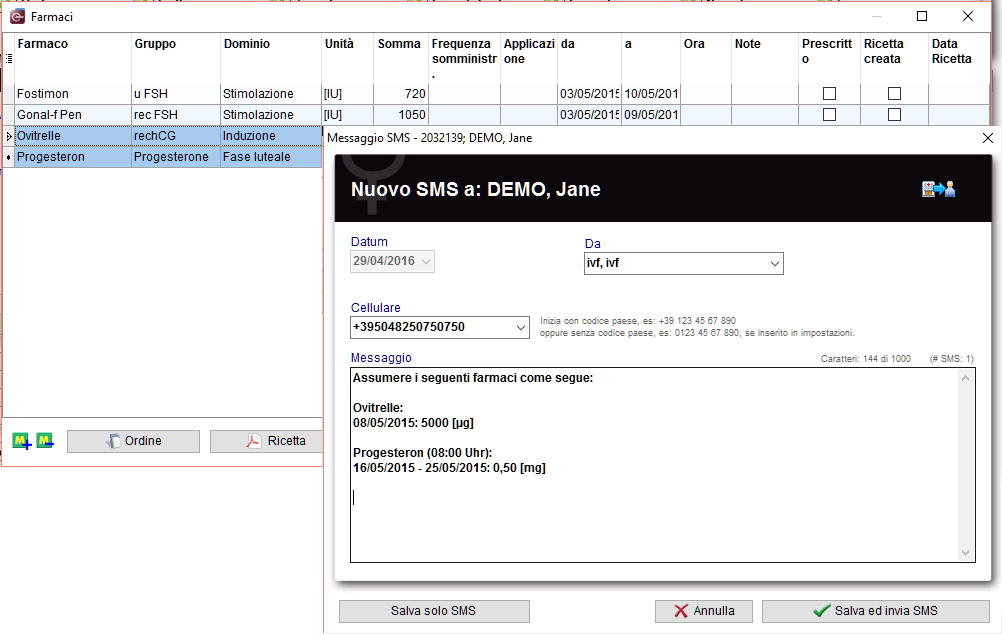Tick Ricetta creata checkbox for Fostimon
This screenshot has height=634, width=1002.
click(895, 93)
